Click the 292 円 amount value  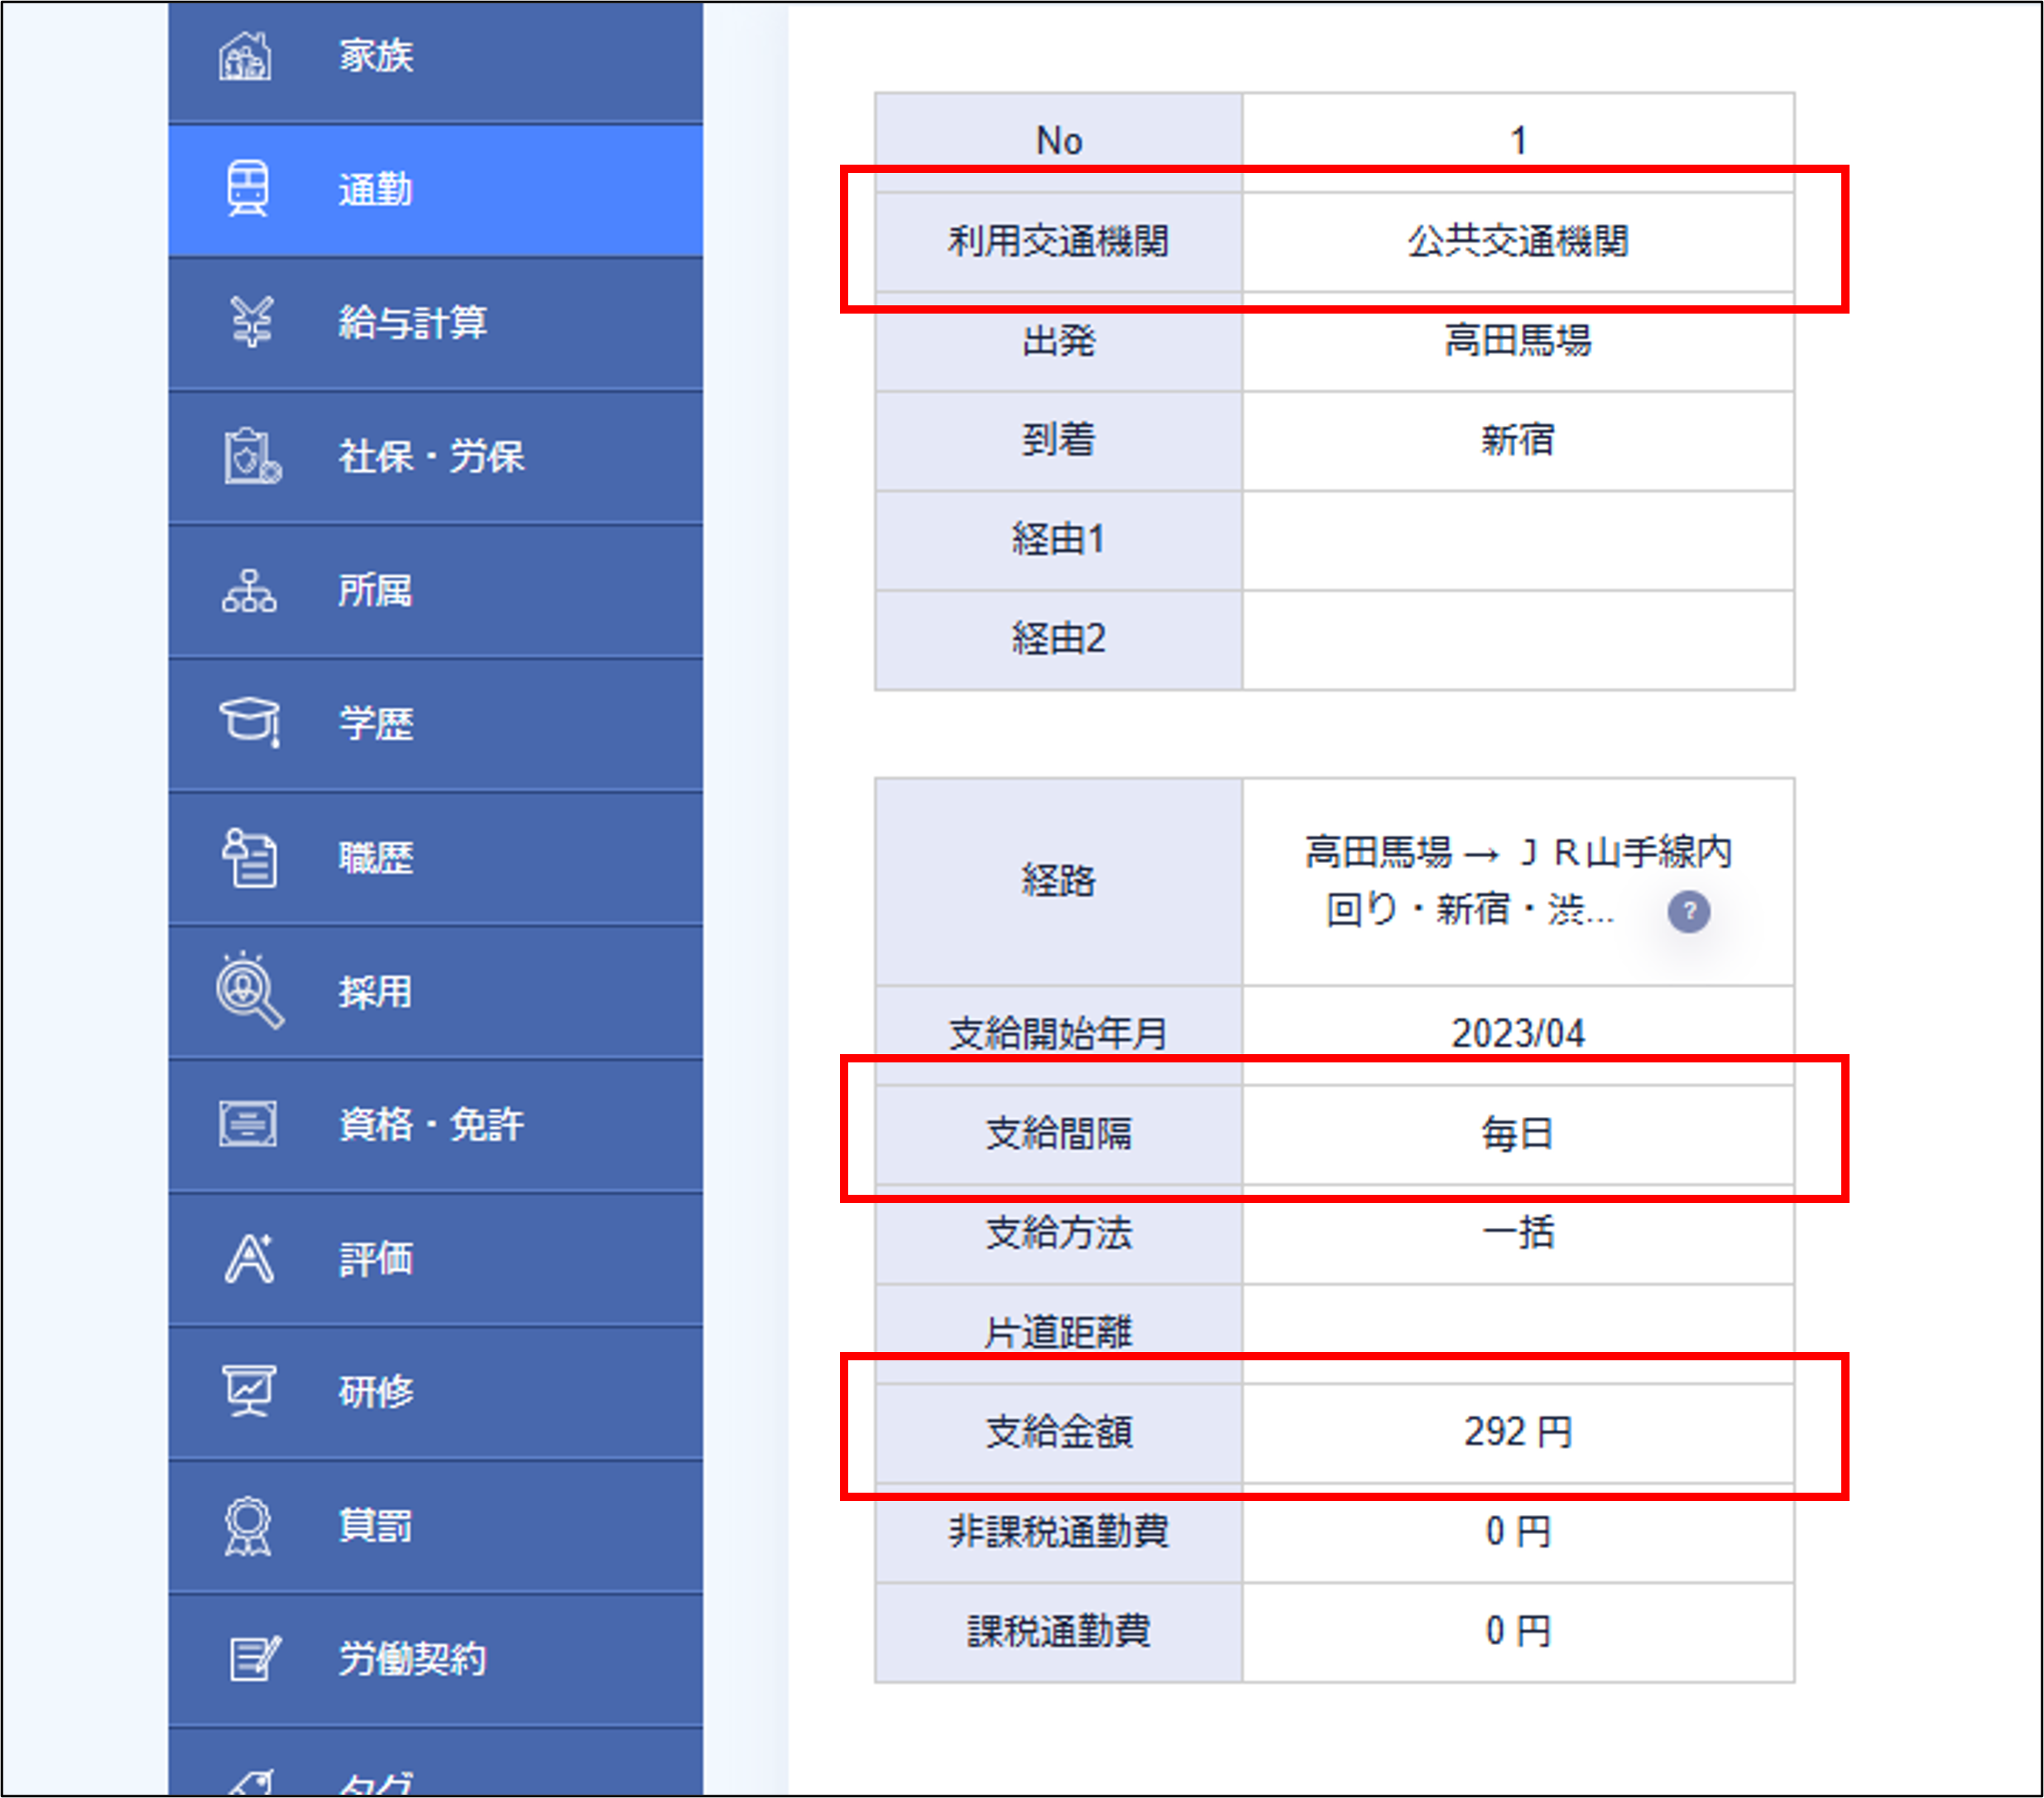(x=1518, y=1432)
